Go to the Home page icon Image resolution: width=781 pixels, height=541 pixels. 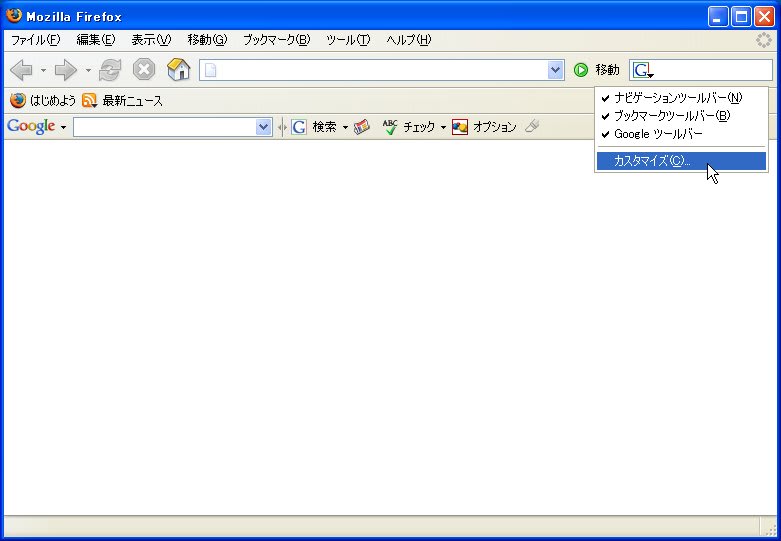click(178, 70)
